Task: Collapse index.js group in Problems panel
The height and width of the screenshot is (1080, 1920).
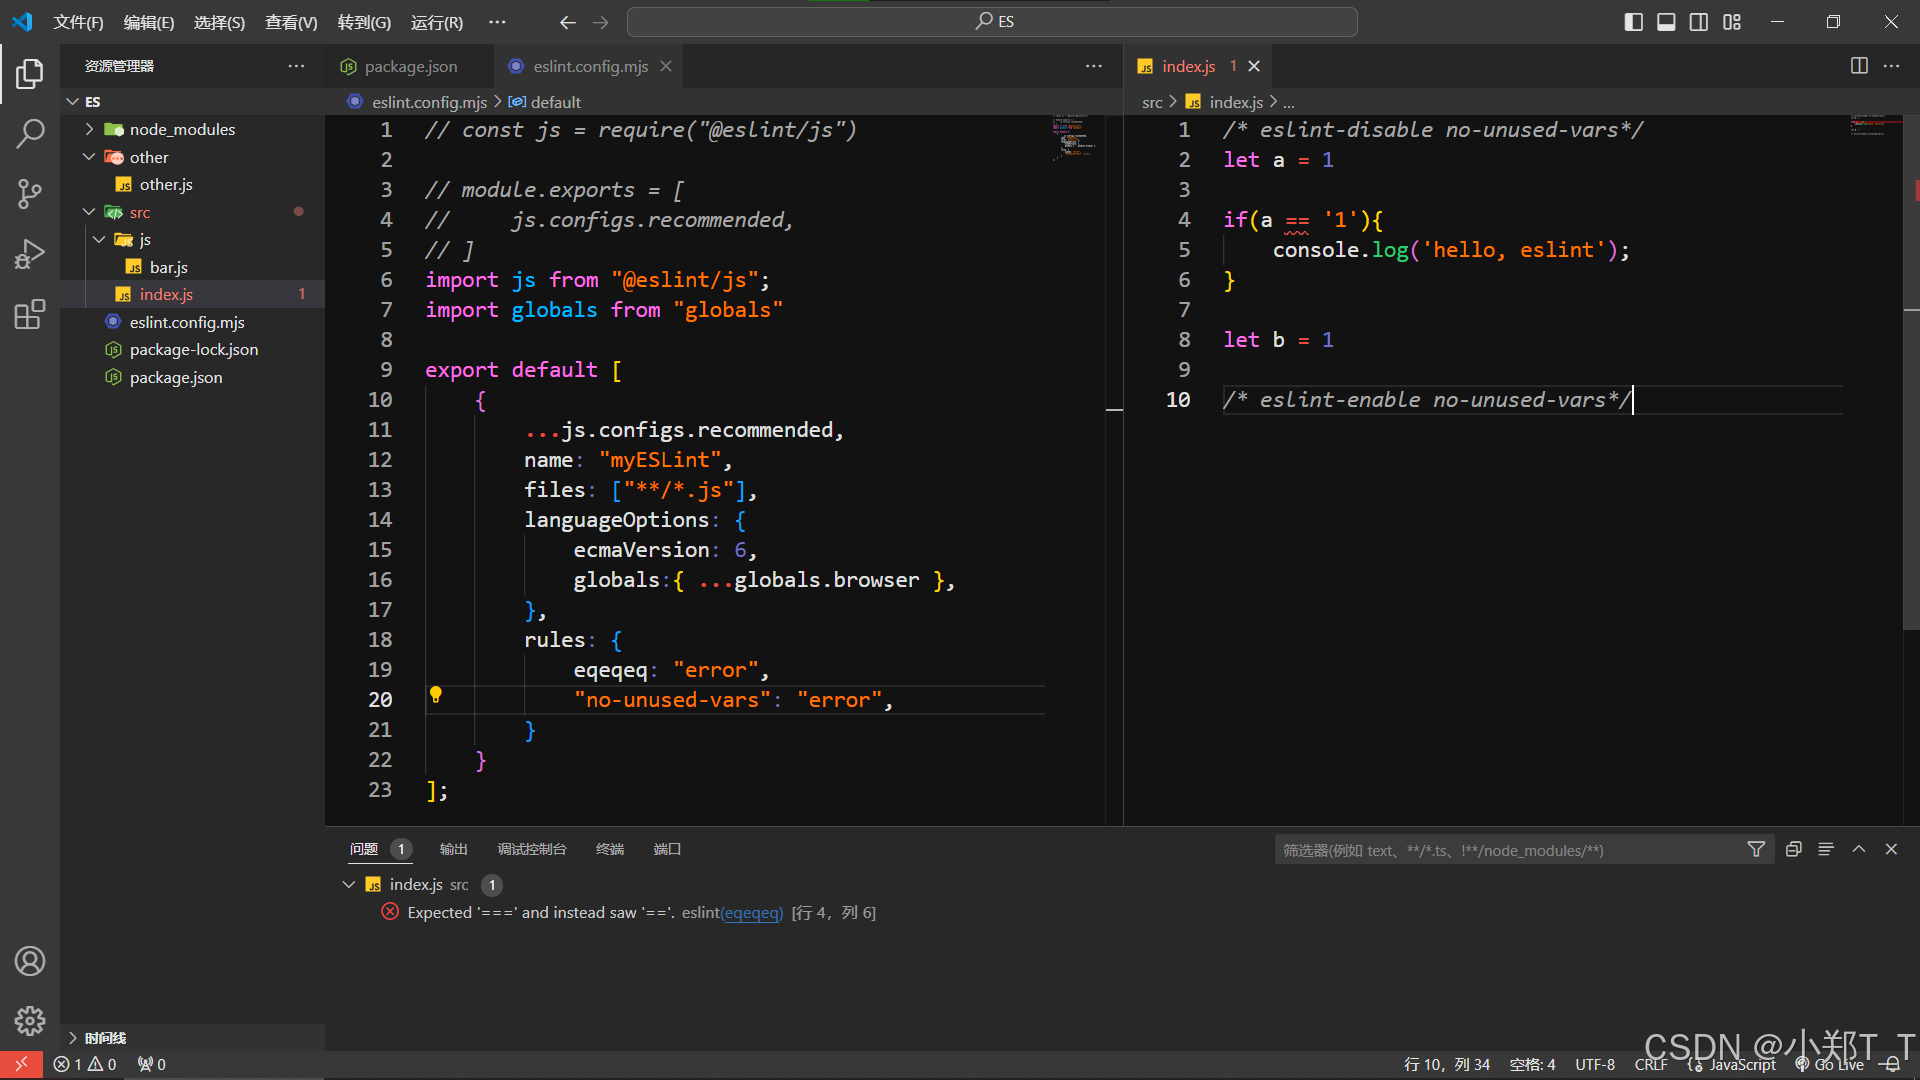Action: (349, 885)
